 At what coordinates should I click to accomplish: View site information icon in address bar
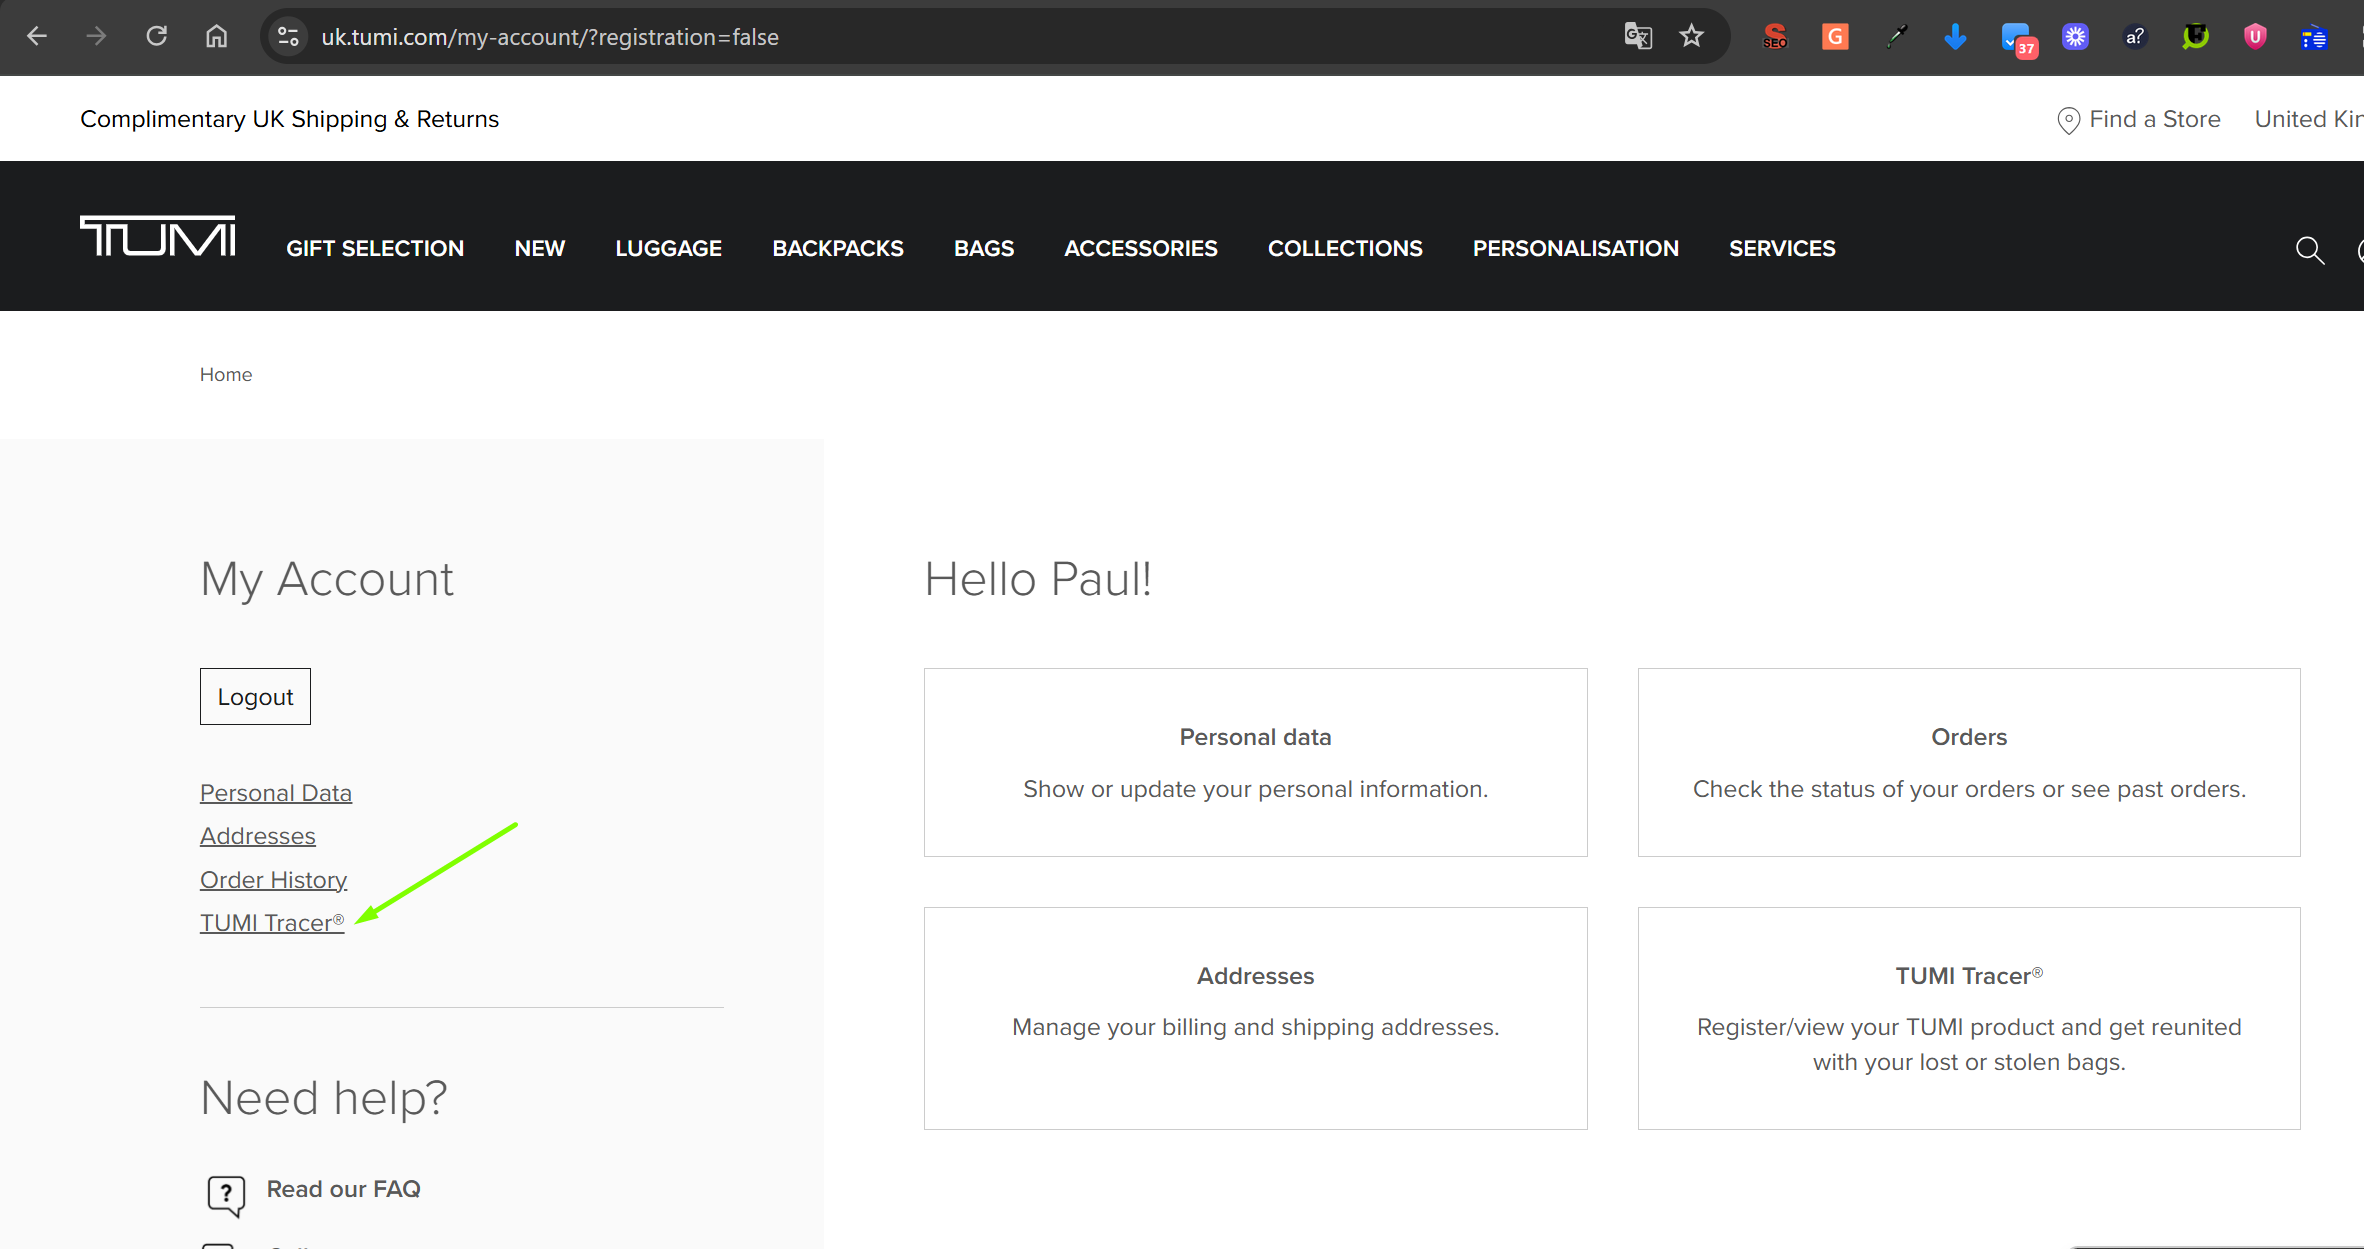click(288, 37)
